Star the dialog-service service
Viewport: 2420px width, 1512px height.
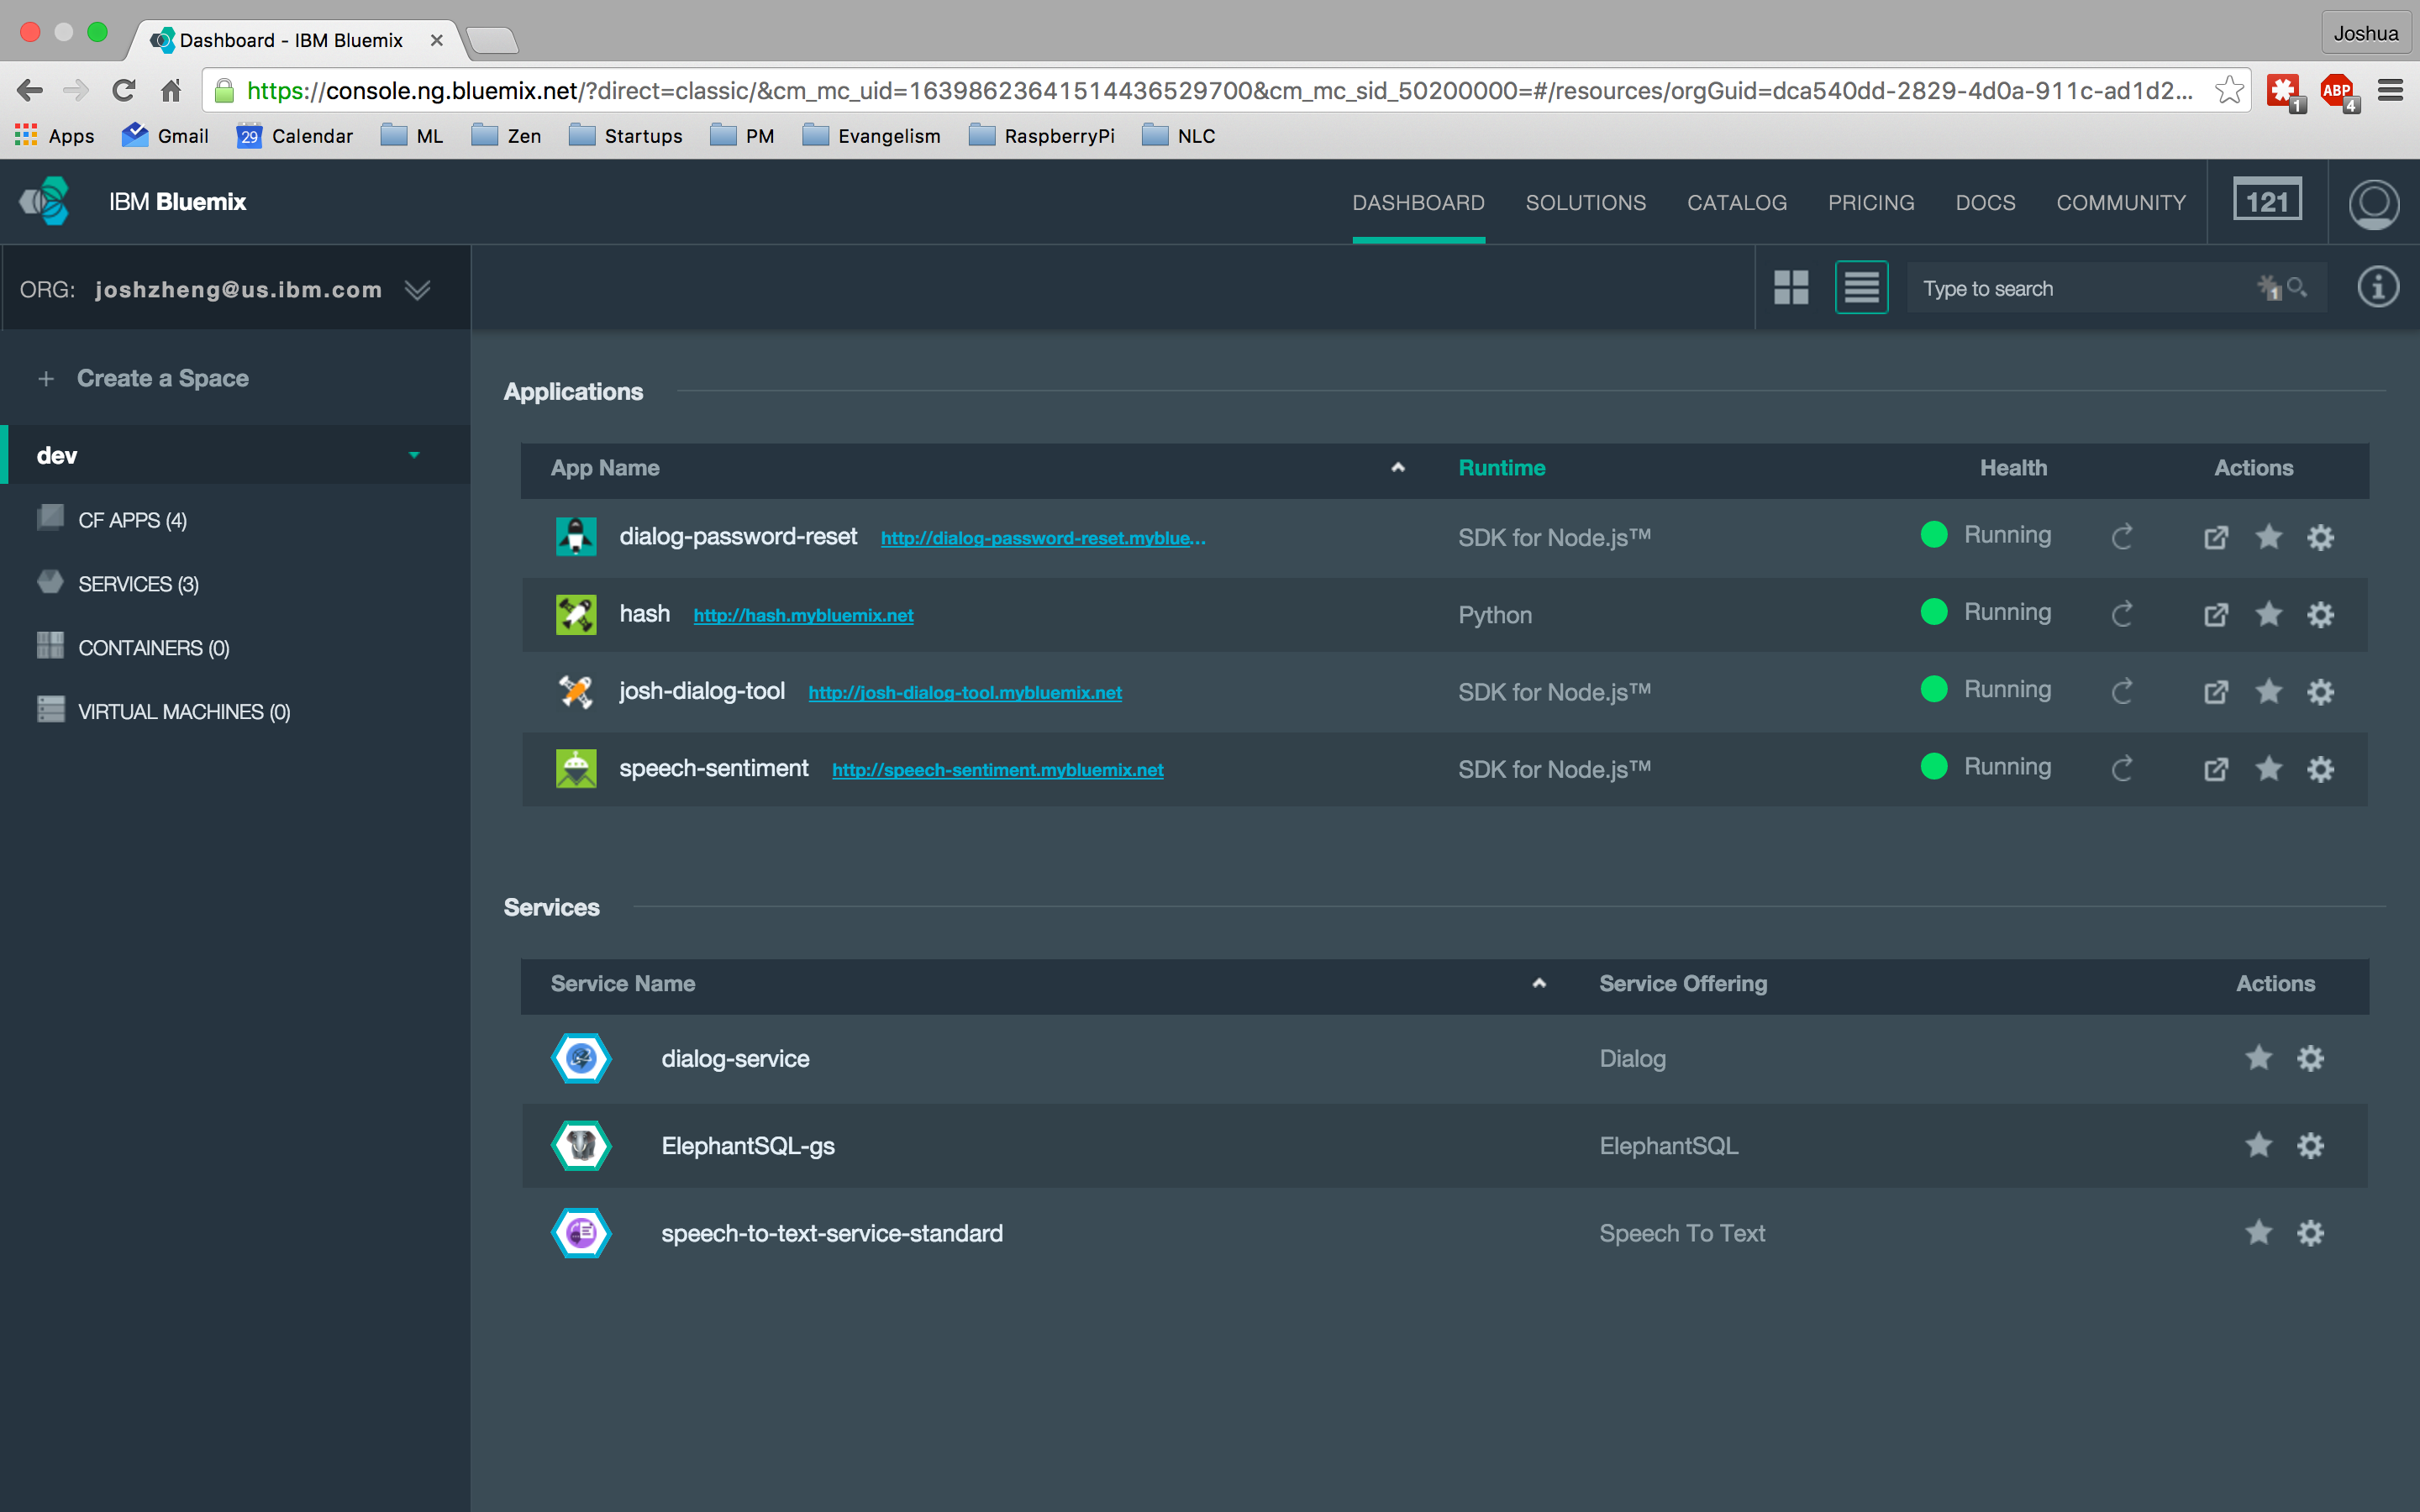tap(2258, 1058)
